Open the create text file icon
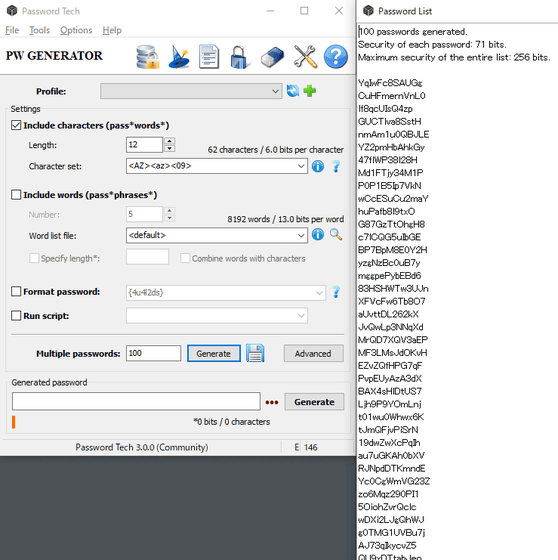The height and width of the screenshot is (560, 558). pos(209,57)
